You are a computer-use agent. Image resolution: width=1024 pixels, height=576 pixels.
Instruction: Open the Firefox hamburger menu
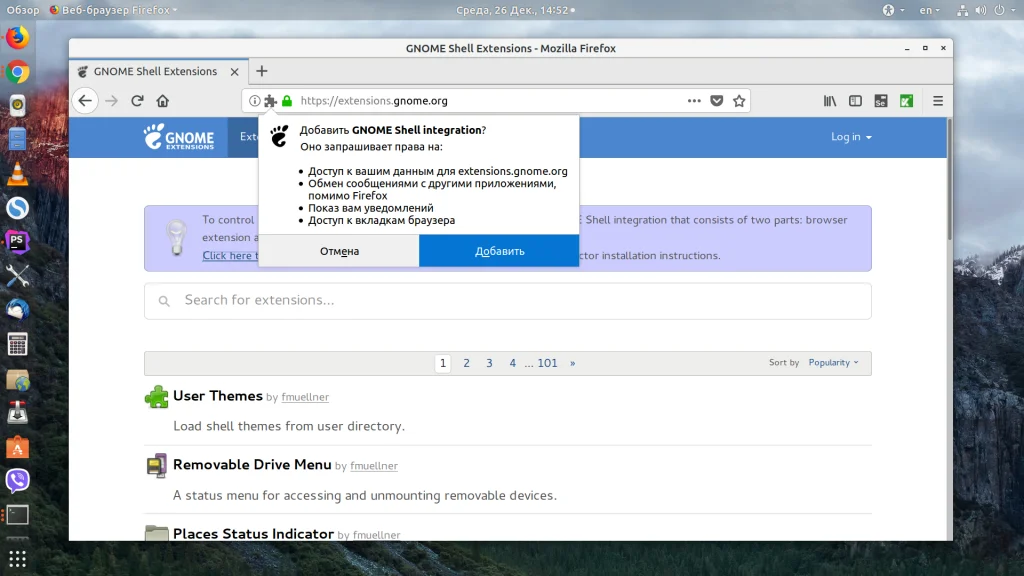(937, 101)
